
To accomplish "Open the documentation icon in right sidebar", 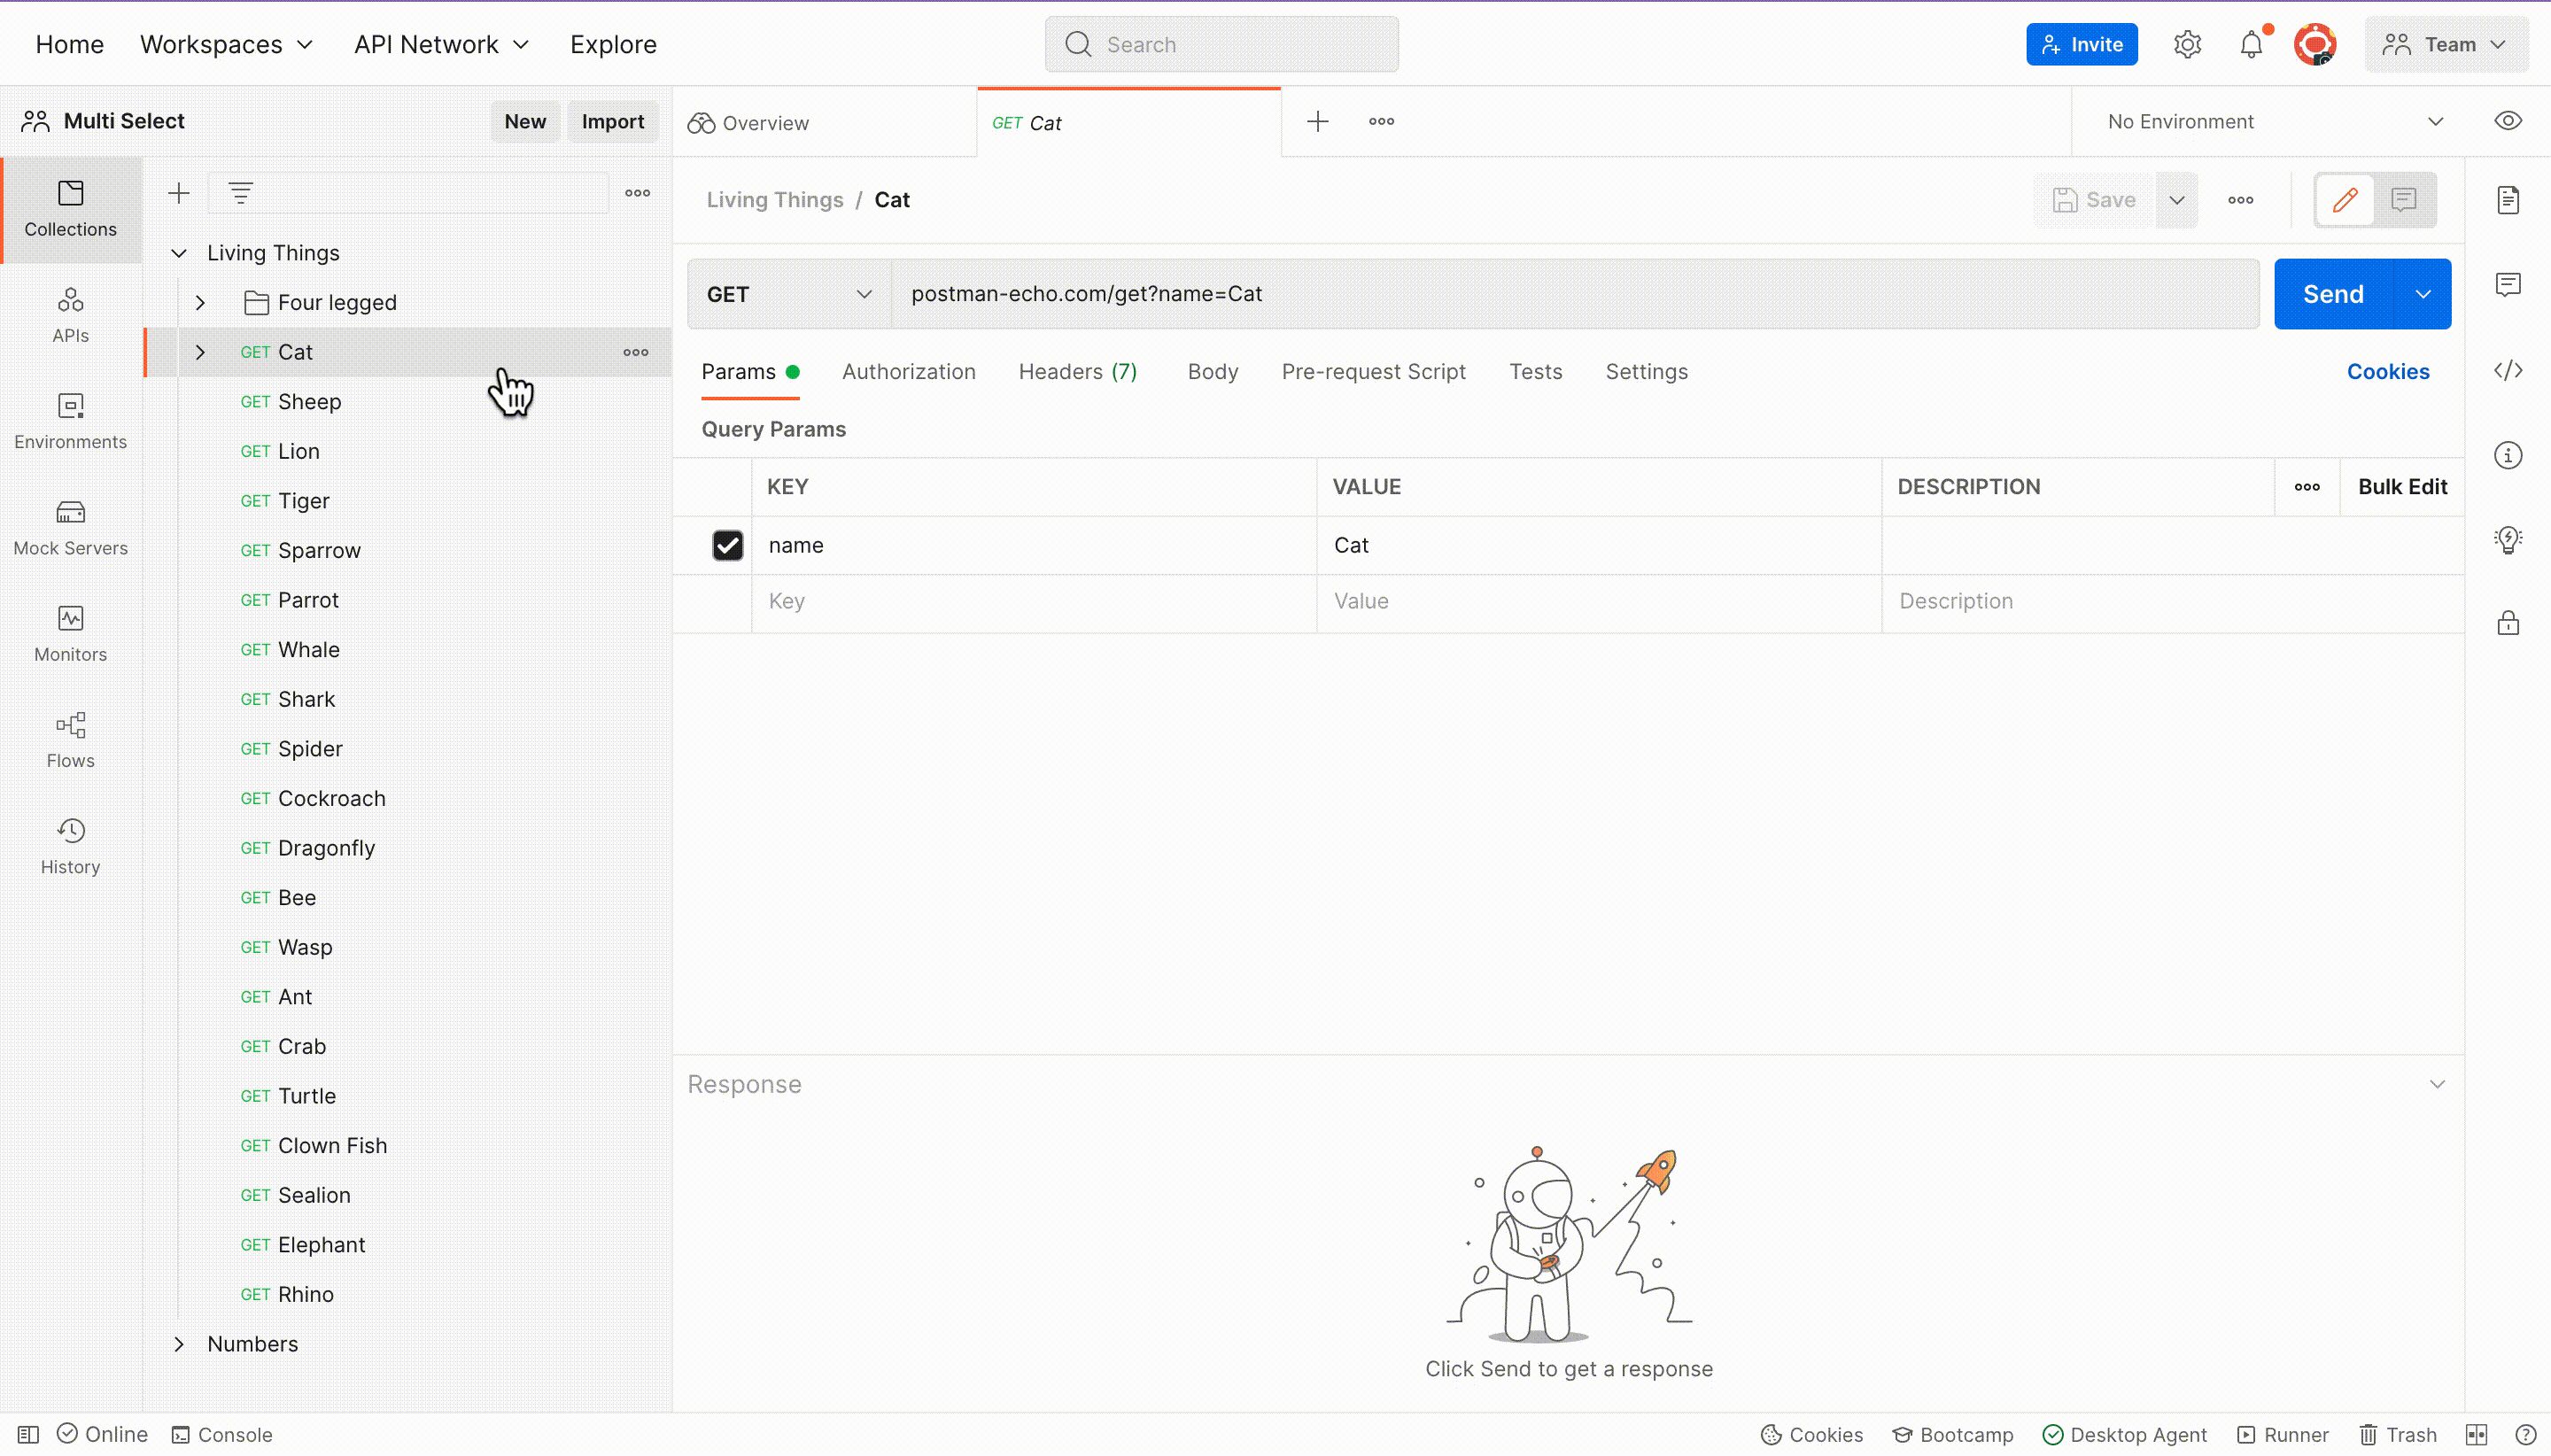I will pos(2507,200).
